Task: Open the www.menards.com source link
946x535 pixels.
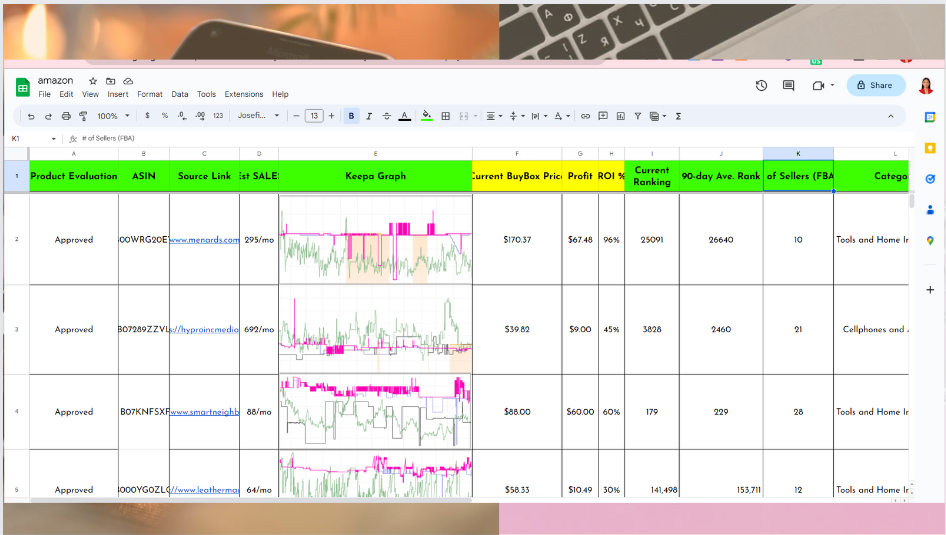Action: pyautogui.click(x=205, y=239)
